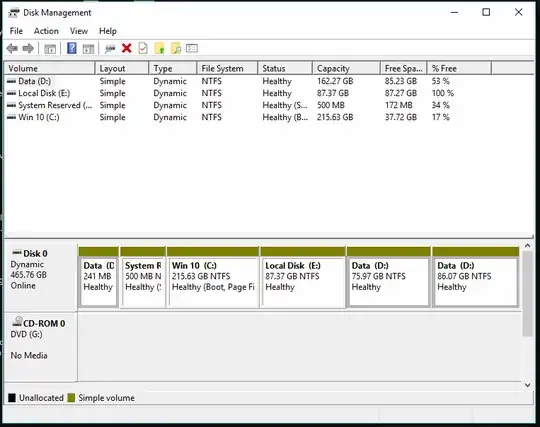Screen dimensions: 540x427
Task: Click the Win 10 (C:) volume drive icon
Action: (x=11, y=117)
